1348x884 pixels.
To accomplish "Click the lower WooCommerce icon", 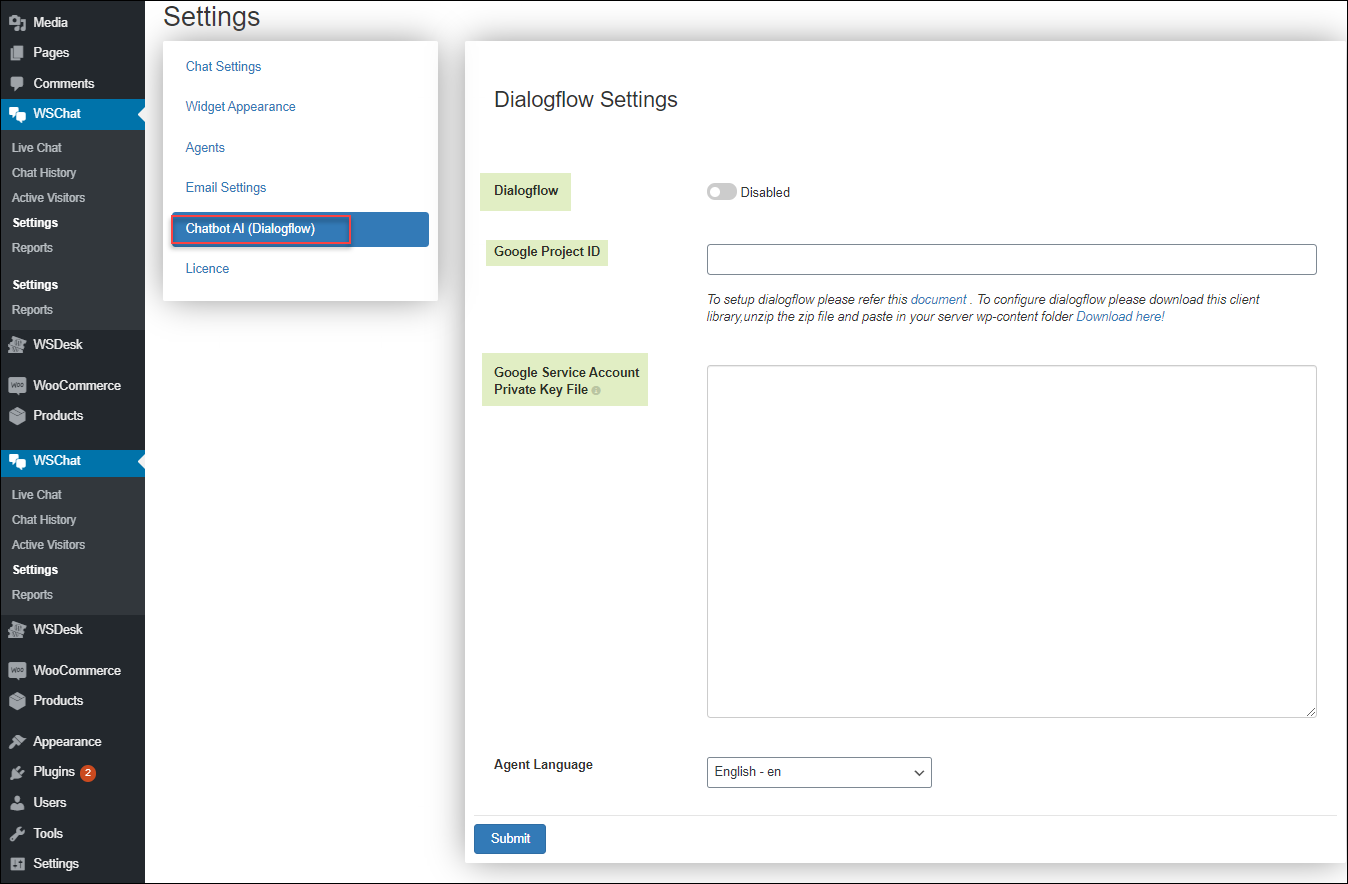I will click(x=17, y=671).
